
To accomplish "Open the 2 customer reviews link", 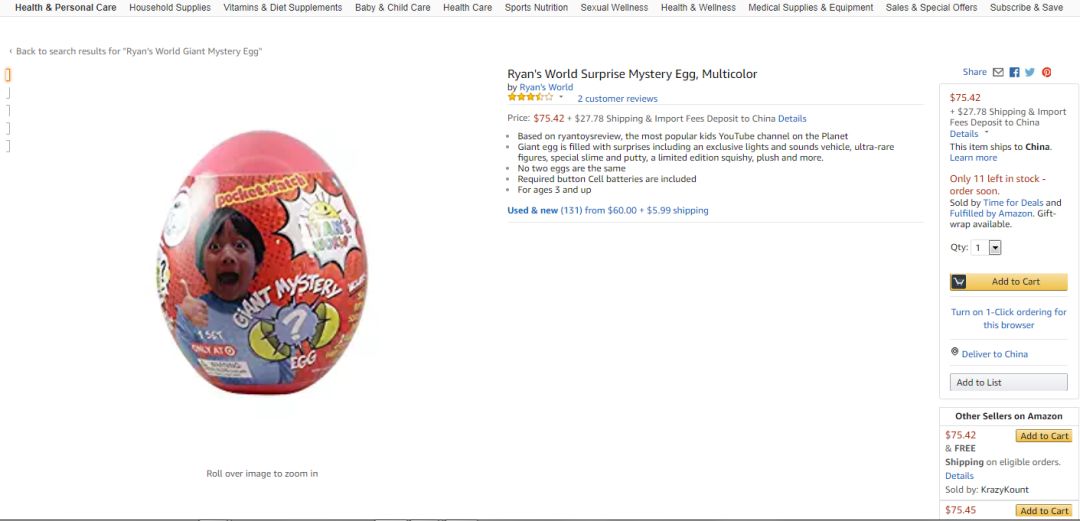I will pos(617,99).
